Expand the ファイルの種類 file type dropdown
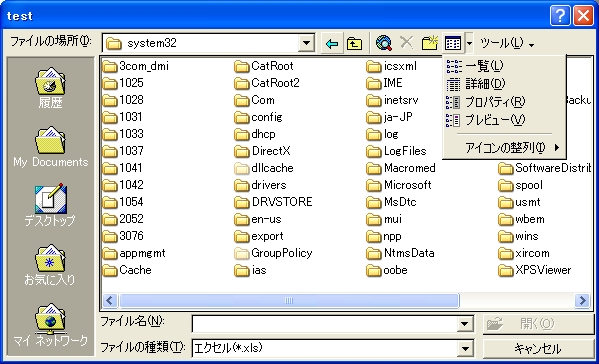This screenshot has width=599, height=364. click(465, 348)
